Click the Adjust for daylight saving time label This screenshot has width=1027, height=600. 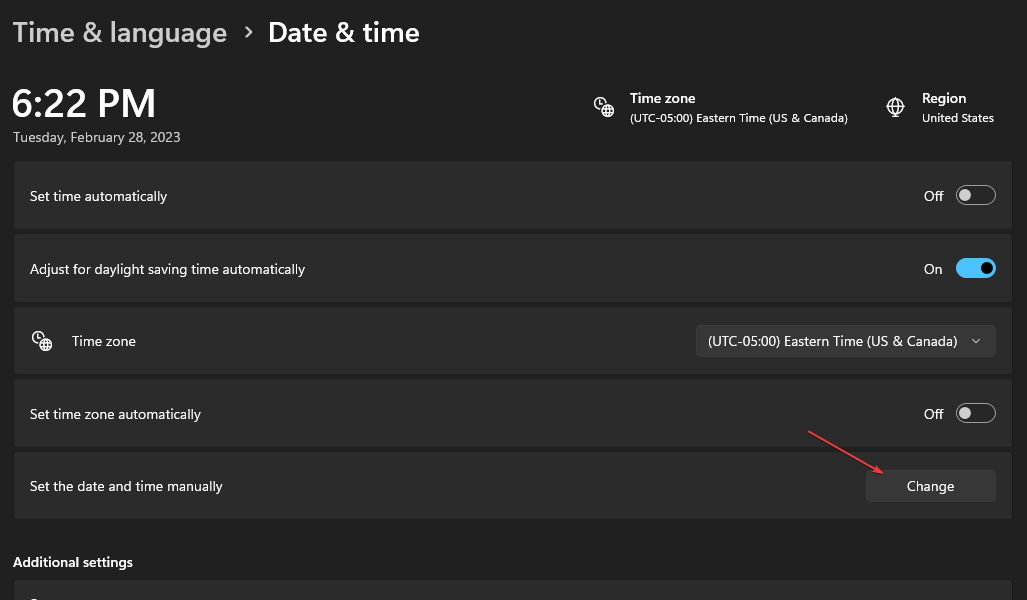167,269
